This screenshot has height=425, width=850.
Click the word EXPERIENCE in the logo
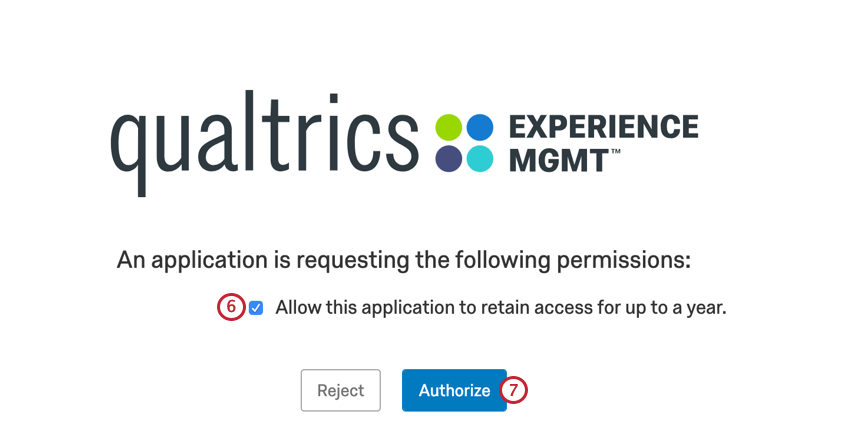tap(603, 128)
